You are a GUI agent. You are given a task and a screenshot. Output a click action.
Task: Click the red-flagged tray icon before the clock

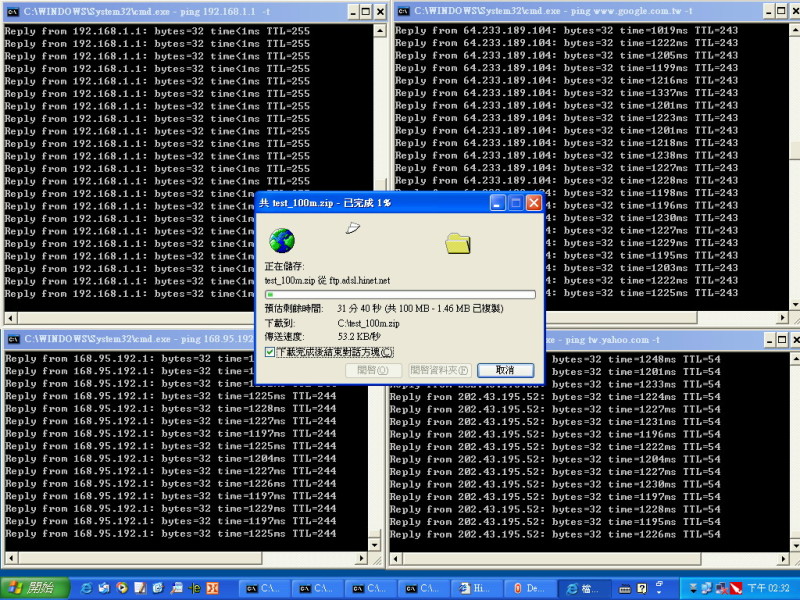(736, 588)
